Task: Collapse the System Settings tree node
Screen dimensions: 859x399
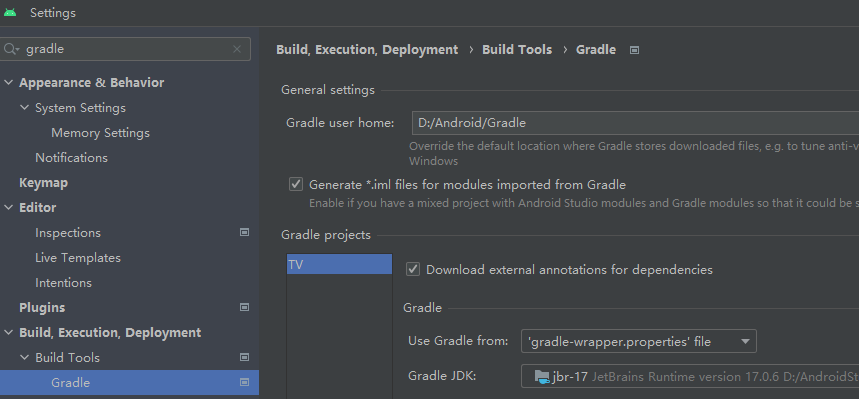Action: point(24,107)
